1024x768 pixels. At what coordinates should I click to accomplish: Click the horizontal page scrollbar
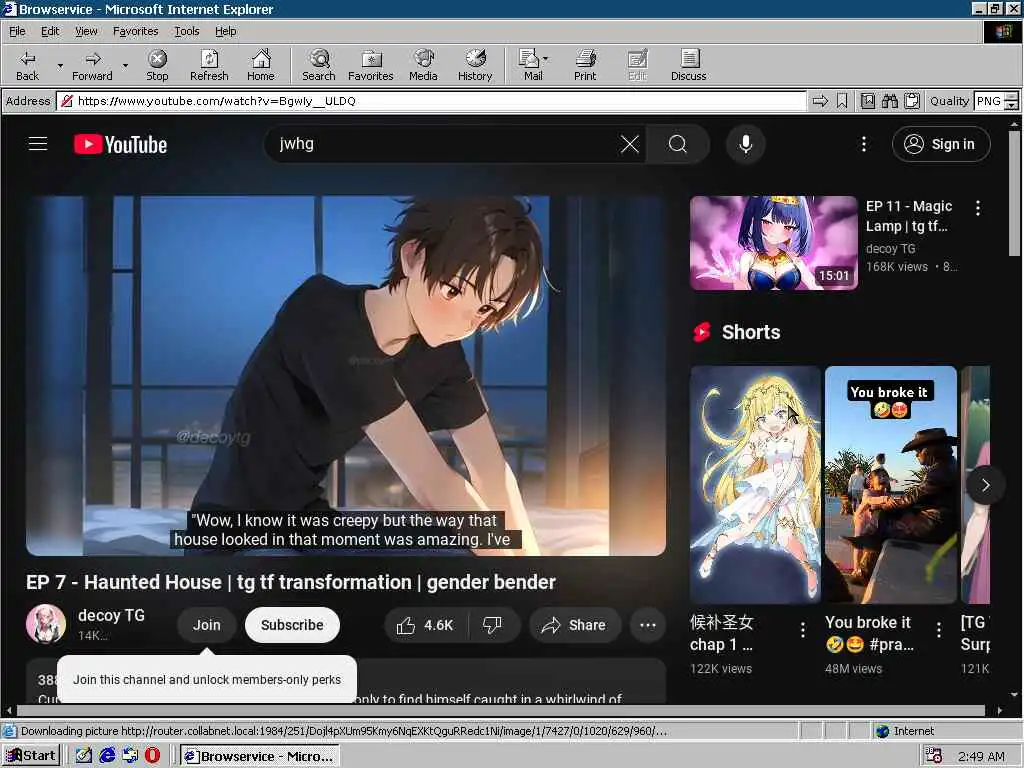503,710
